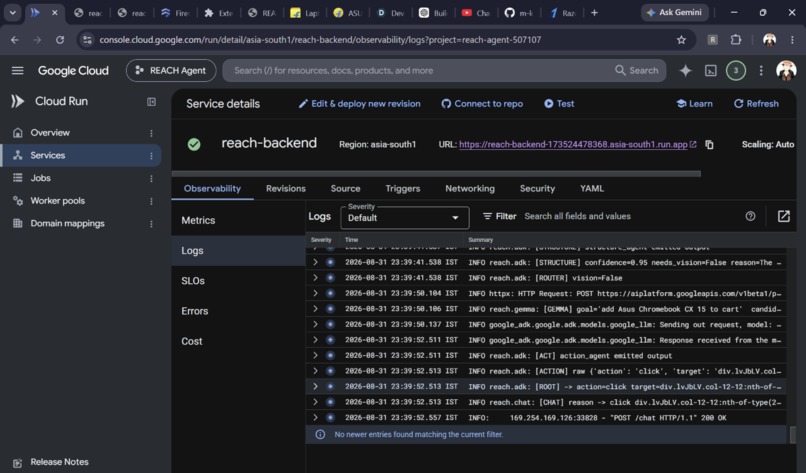Open the Google Cloud settings kebab menu

(x=761, y=70)
